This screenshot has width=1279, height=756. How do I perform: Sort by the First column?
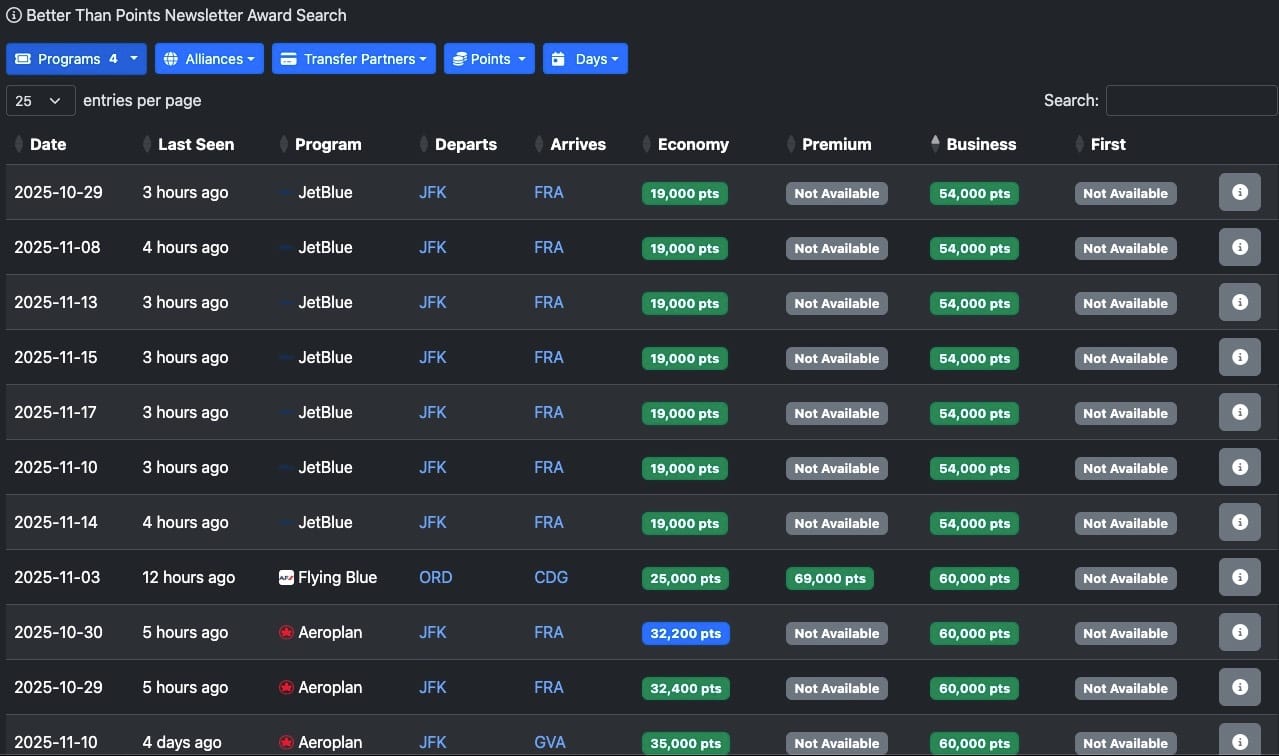click(x=1107, y=144)
